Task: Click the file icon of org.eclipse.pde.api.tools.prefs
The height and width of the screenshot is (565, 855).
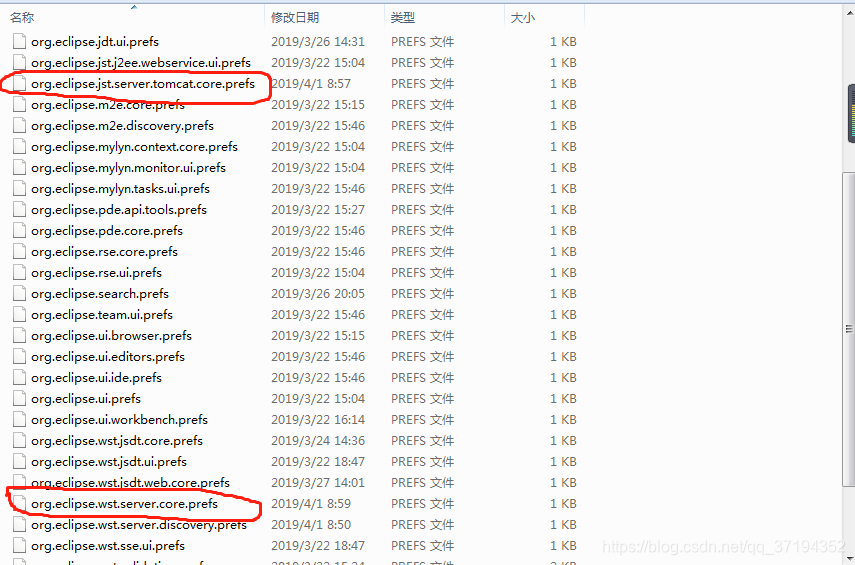Action: point(19,210)
